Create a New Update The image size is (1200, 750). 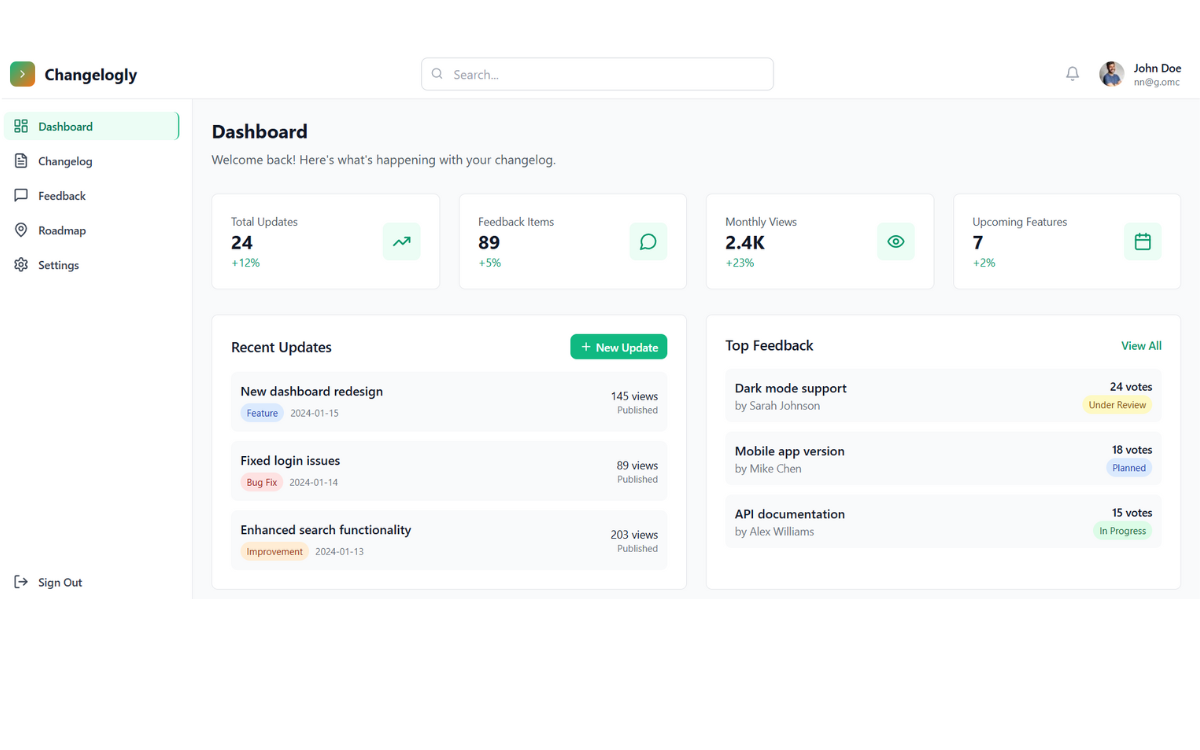(618, 347)
